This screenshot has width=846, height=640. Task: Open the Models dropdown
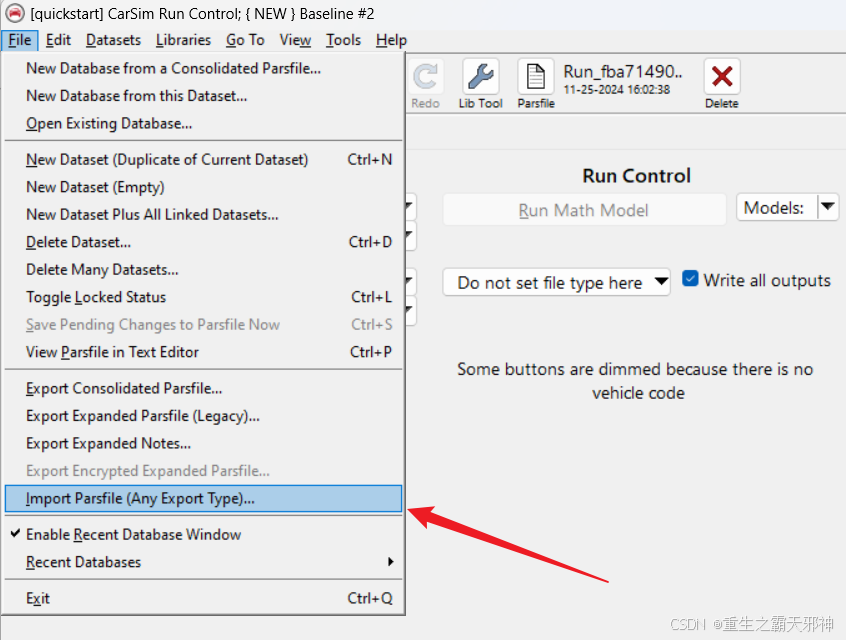788,207
